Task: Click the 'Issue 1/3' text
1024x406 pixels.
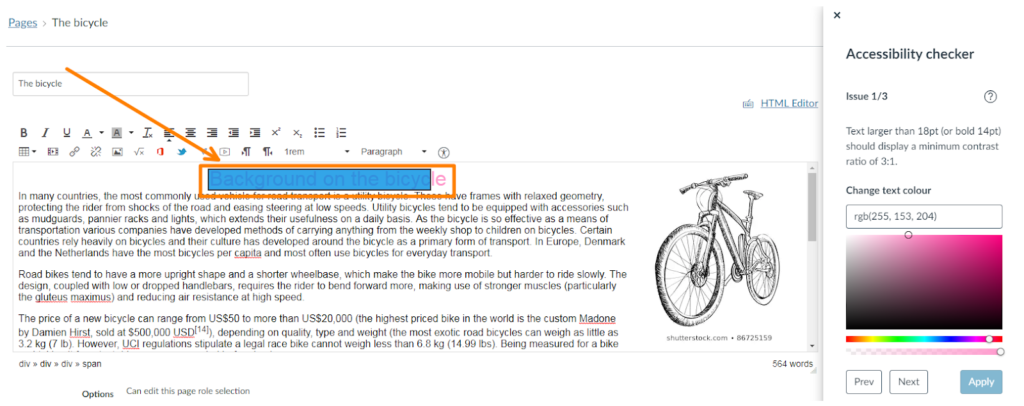Action: [867, 97]
